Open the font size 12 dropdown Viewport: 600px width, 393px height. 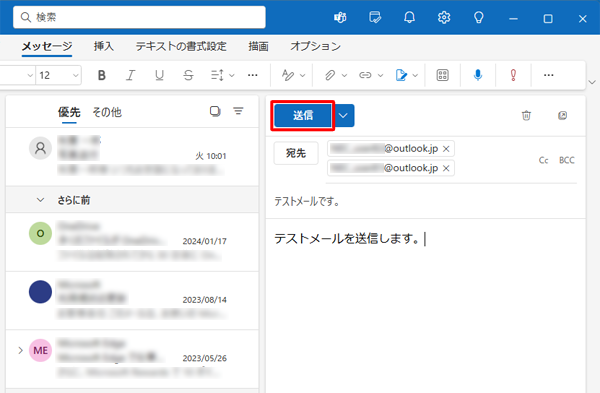click(75, 75)
